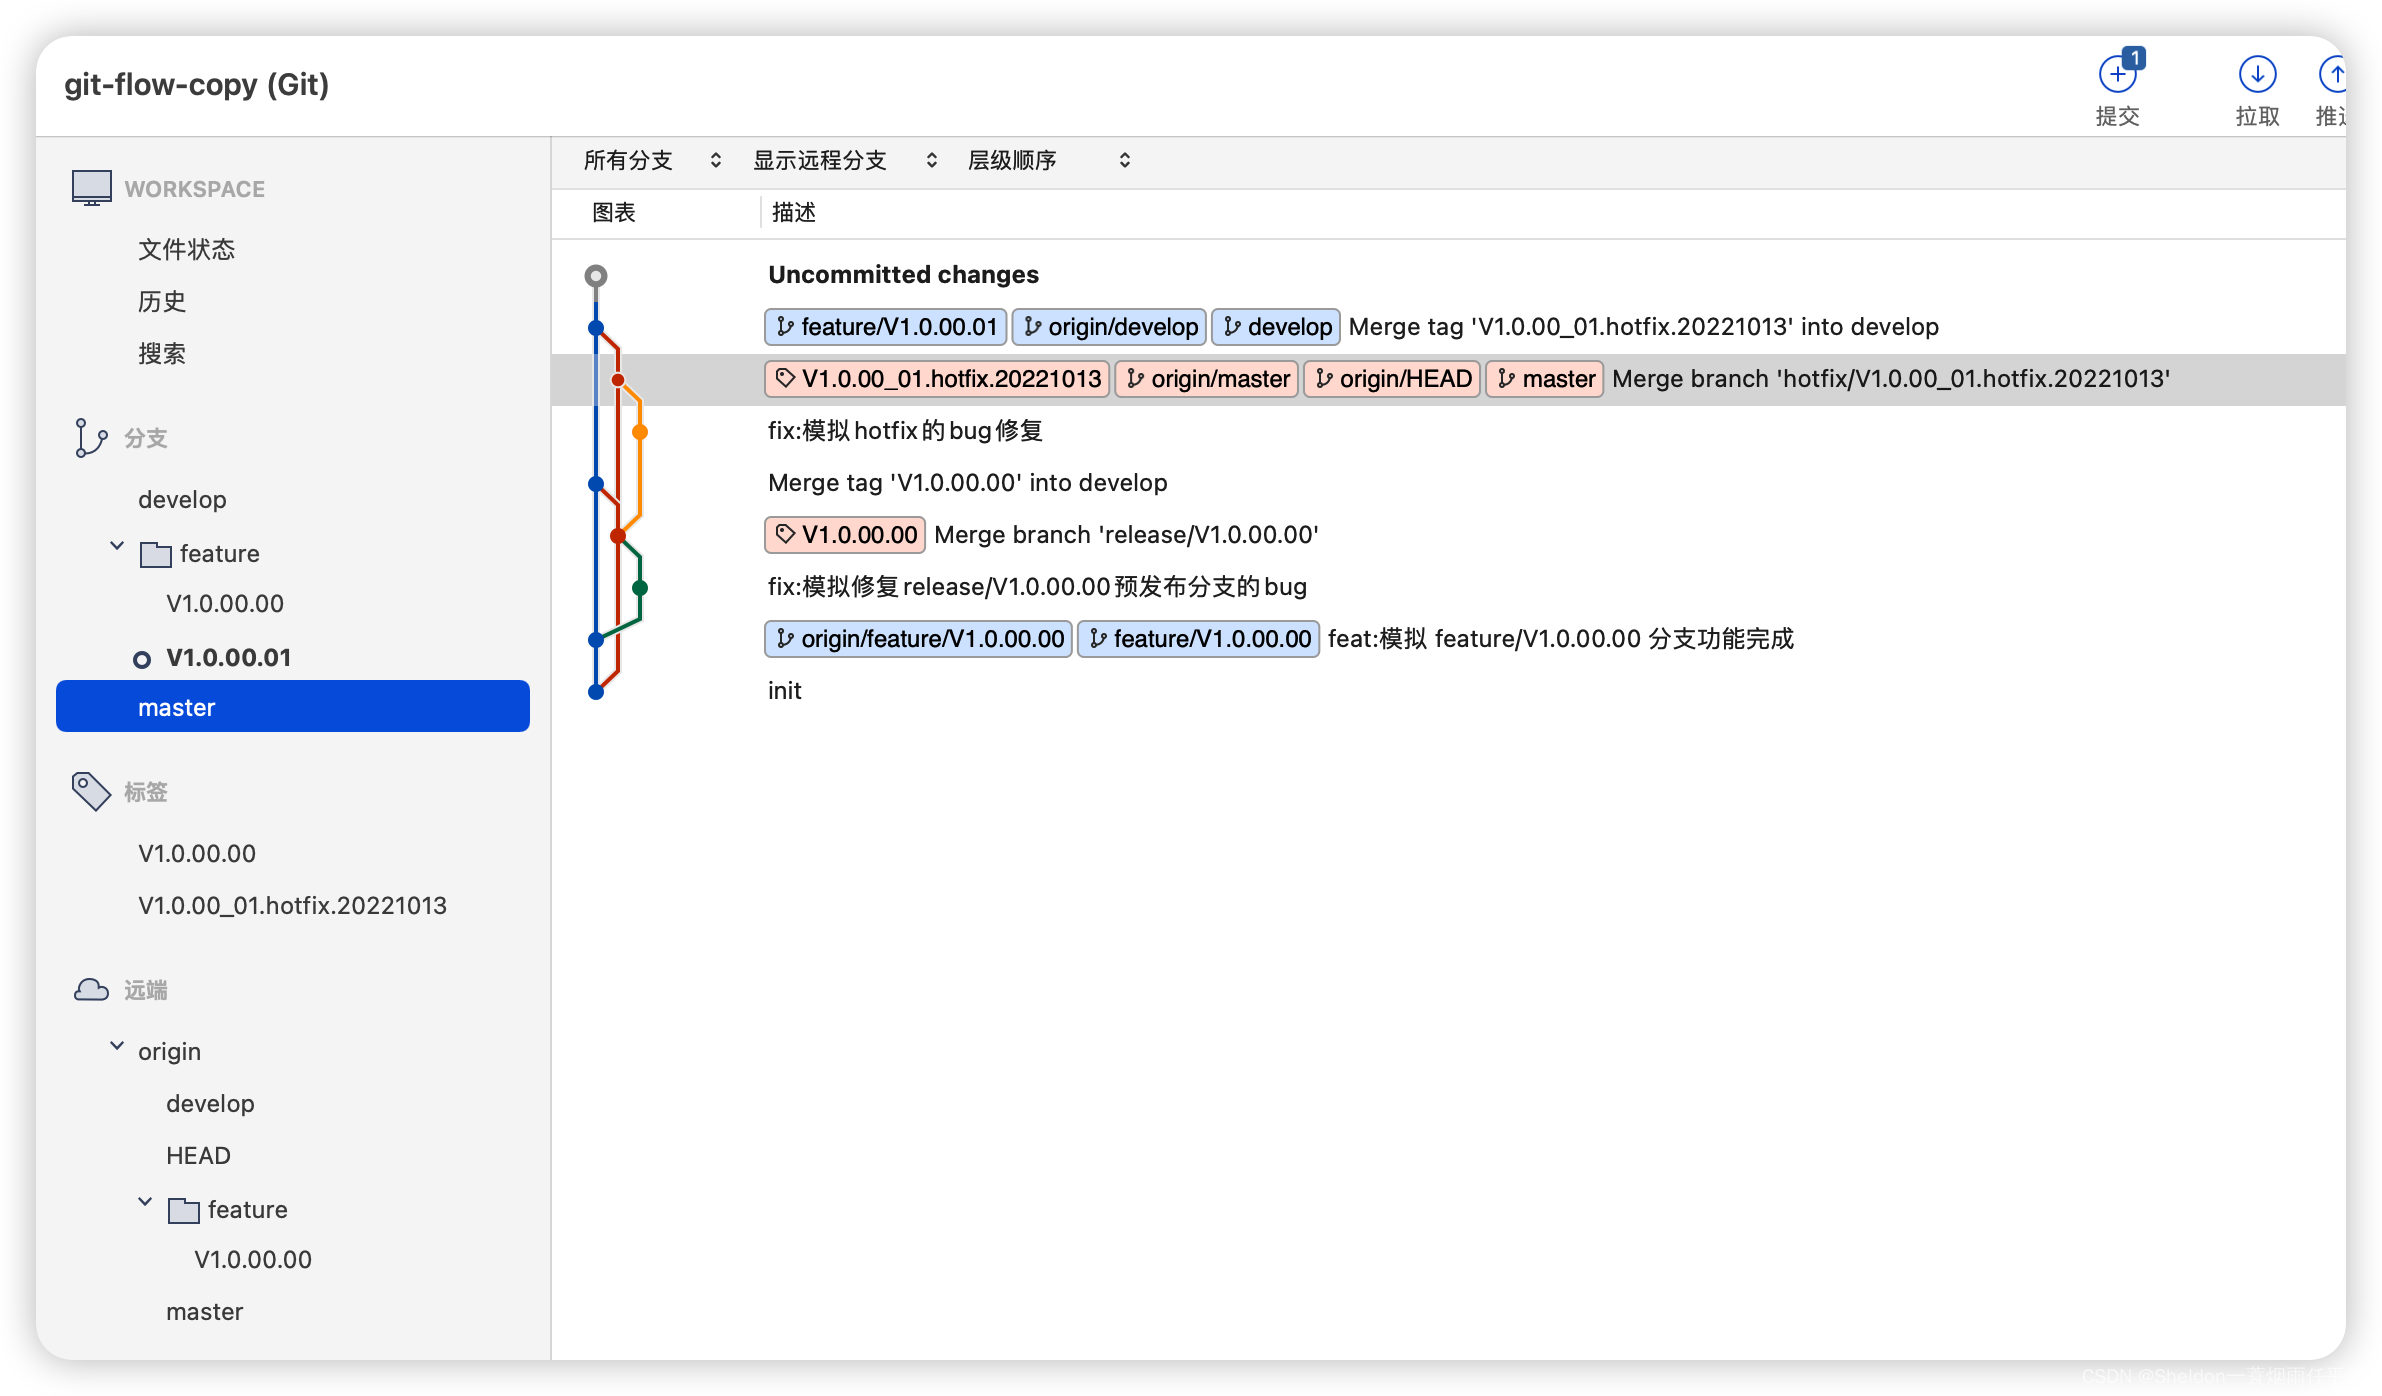Screen dimensions: 2382x1396
Task: Click the WORKSPACE section header
Action: click(195, 189)
